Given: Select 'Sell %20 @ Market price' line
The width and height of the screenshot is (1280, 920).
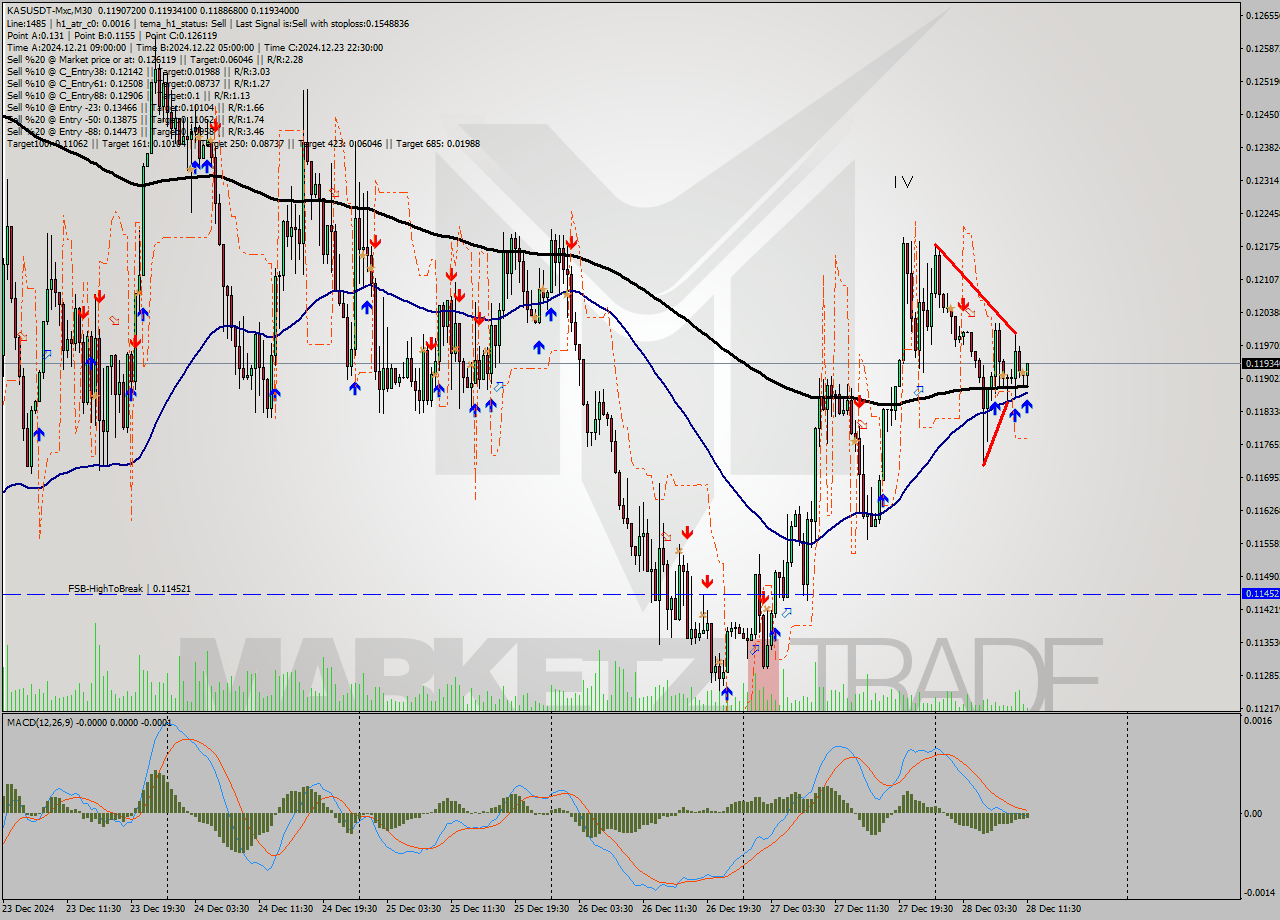Looking at the screenshot, I should point(154,59).
